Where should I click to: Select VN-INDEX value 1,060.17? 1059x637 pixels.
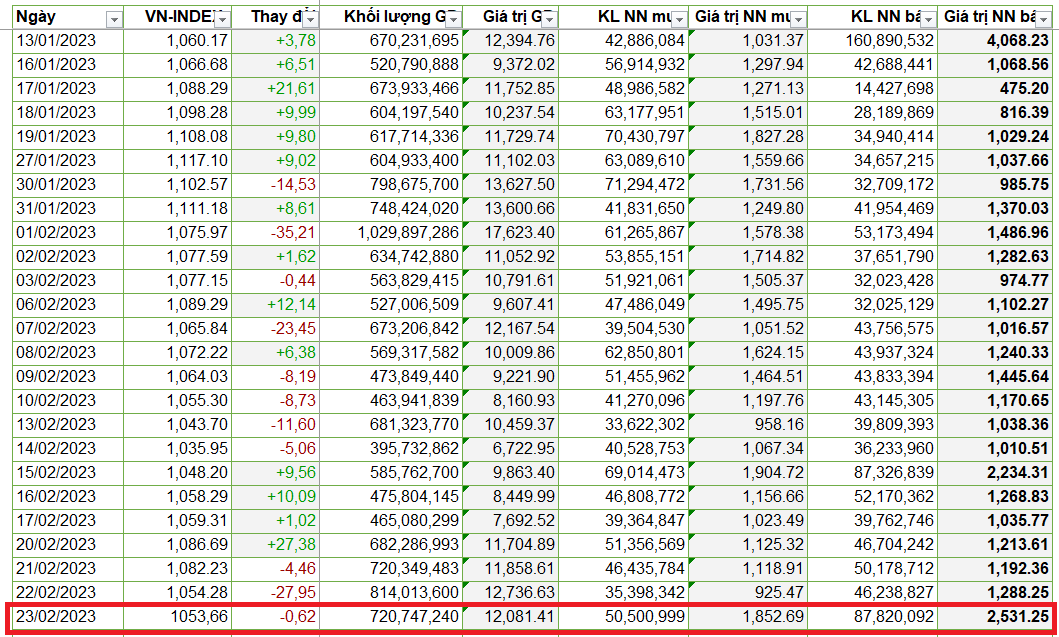click(178, 41)
